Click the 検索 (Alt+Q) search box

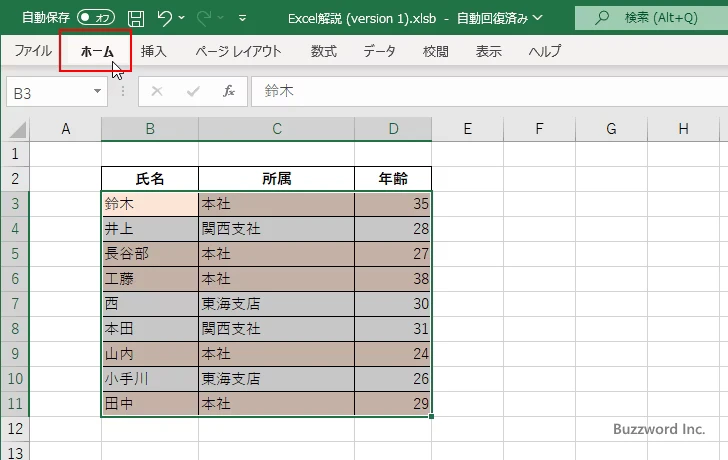(651, 18)
